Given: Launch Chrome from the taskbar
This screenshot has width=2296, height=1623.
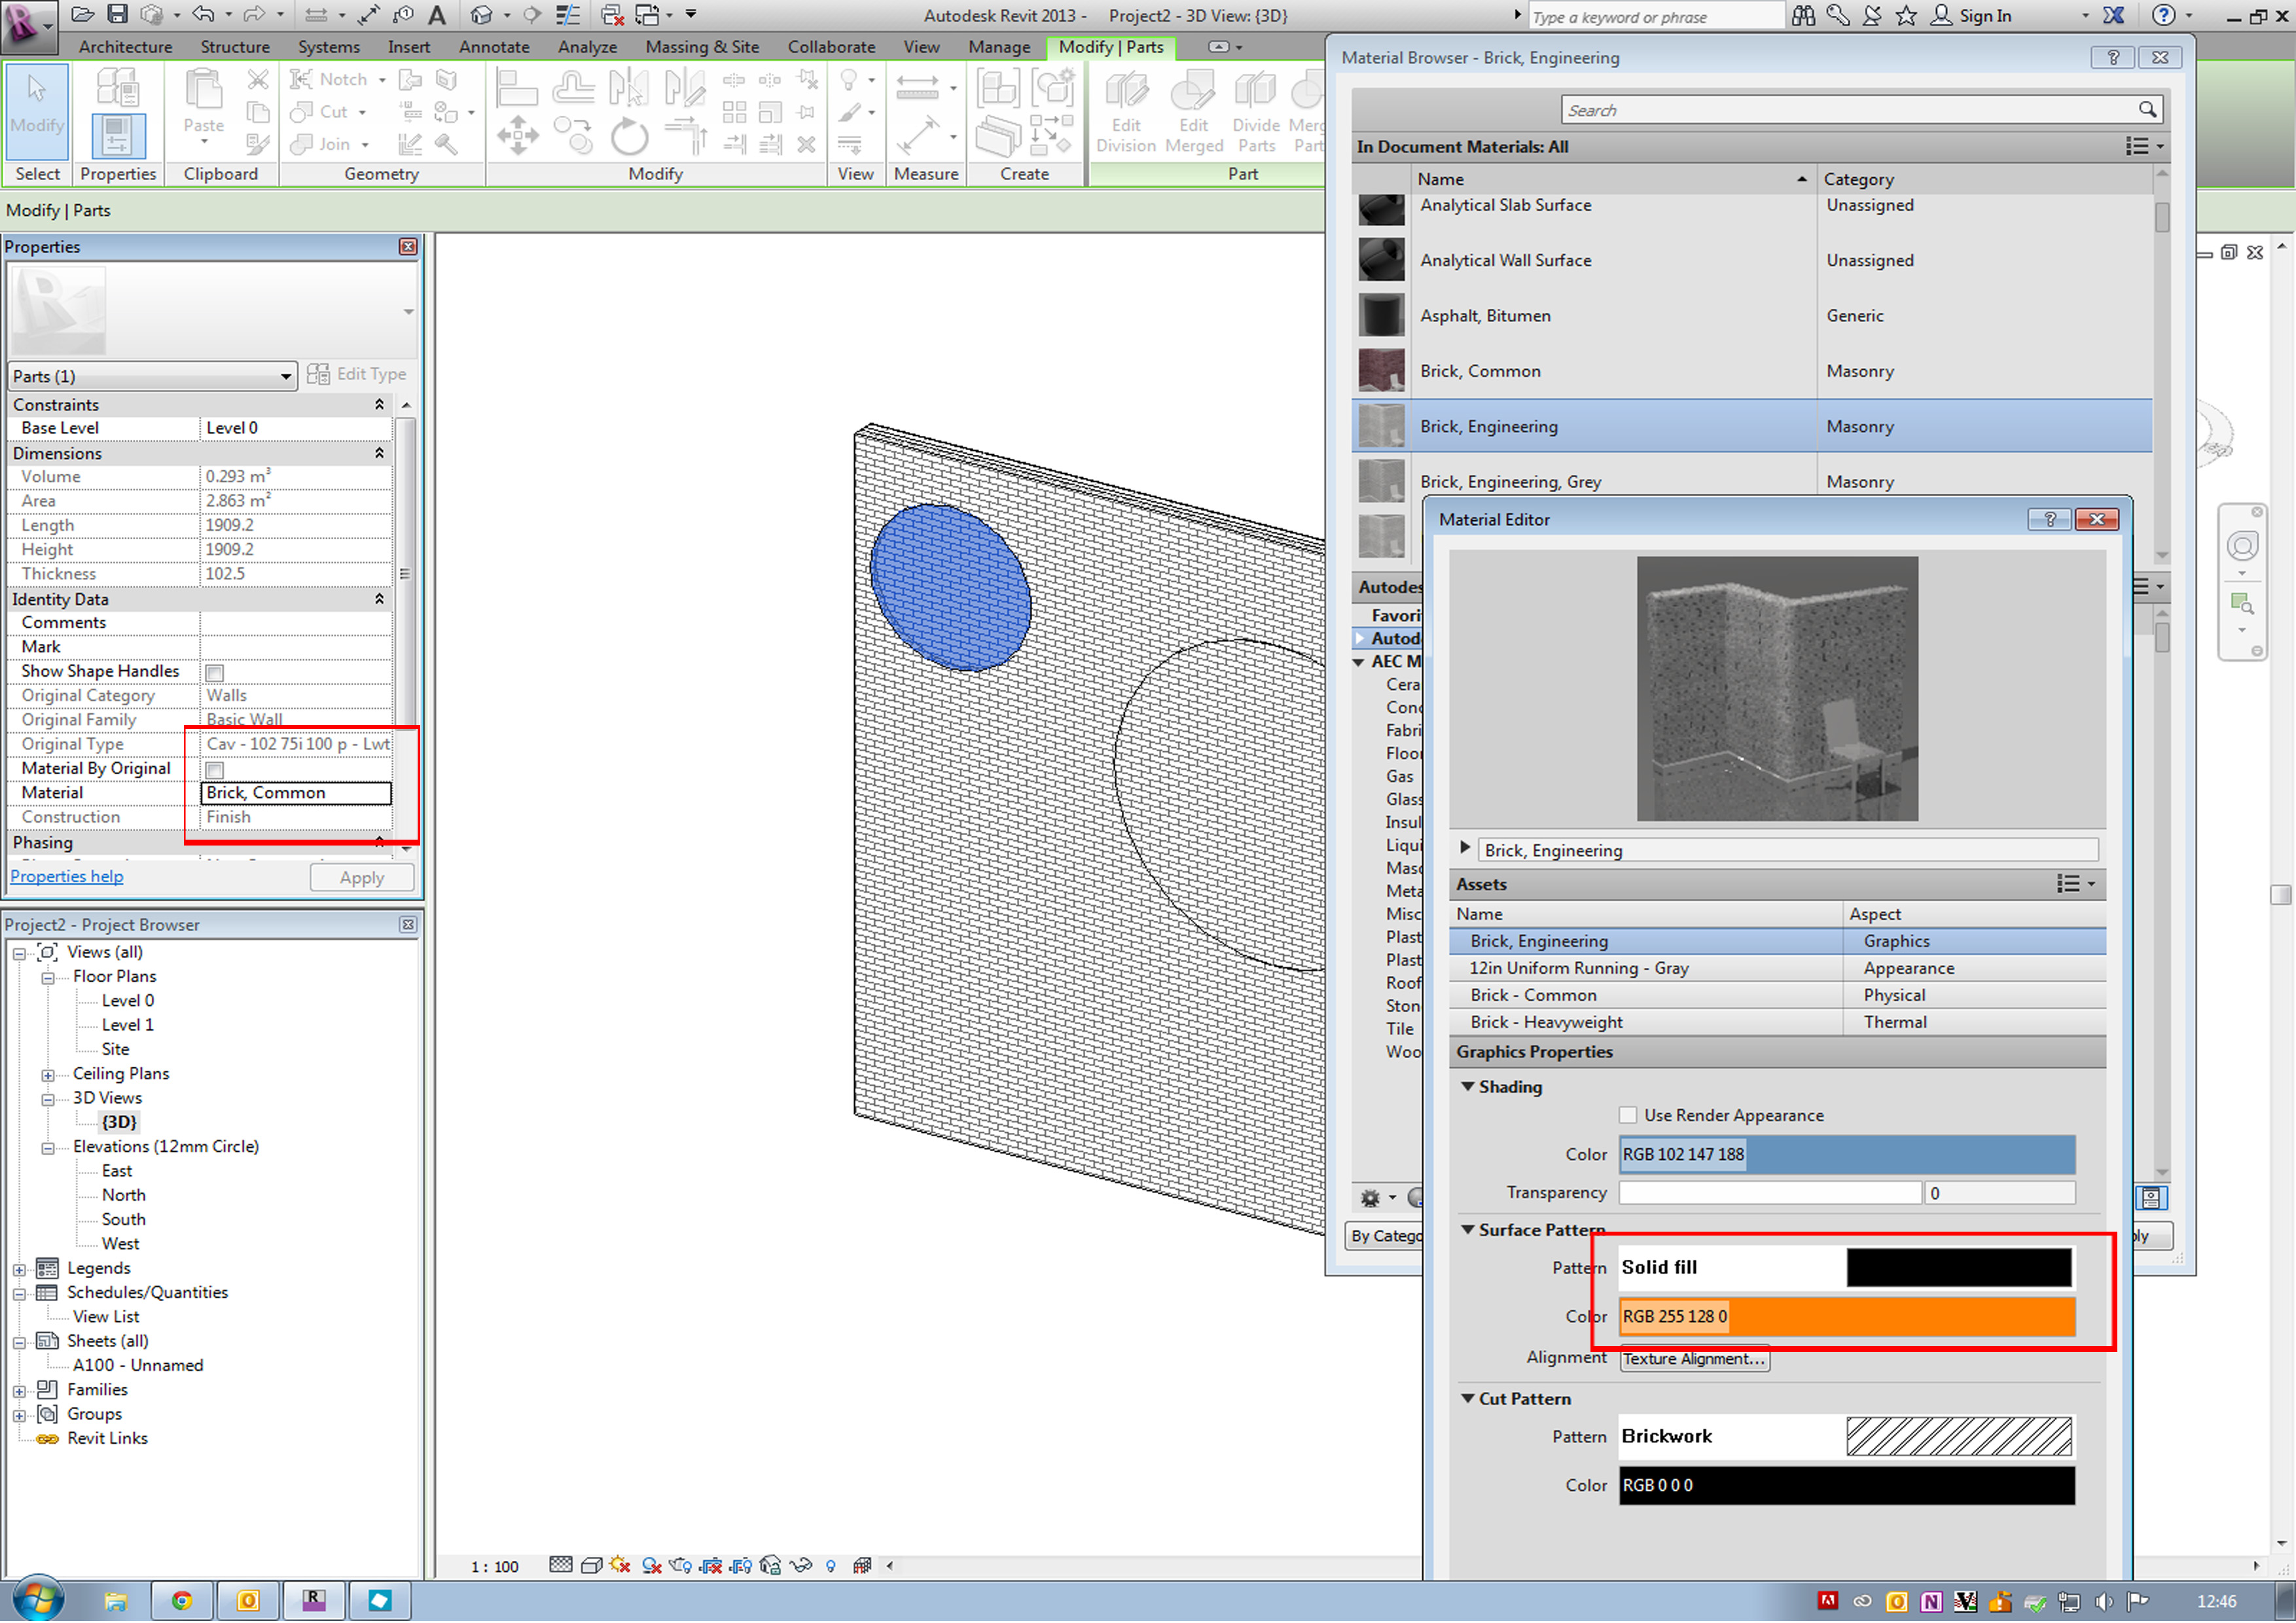Looking at the screenshot, I should [x=182, y=1601].
